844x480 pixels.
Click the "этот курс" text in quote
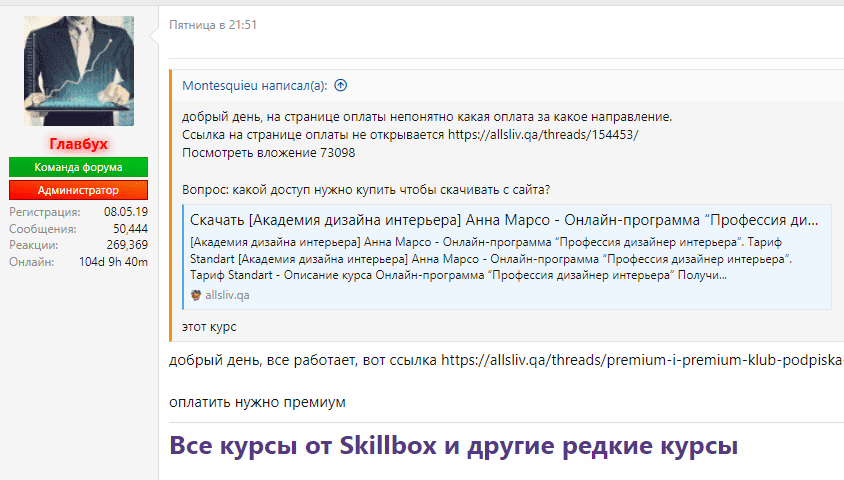(x=209, y=327)
